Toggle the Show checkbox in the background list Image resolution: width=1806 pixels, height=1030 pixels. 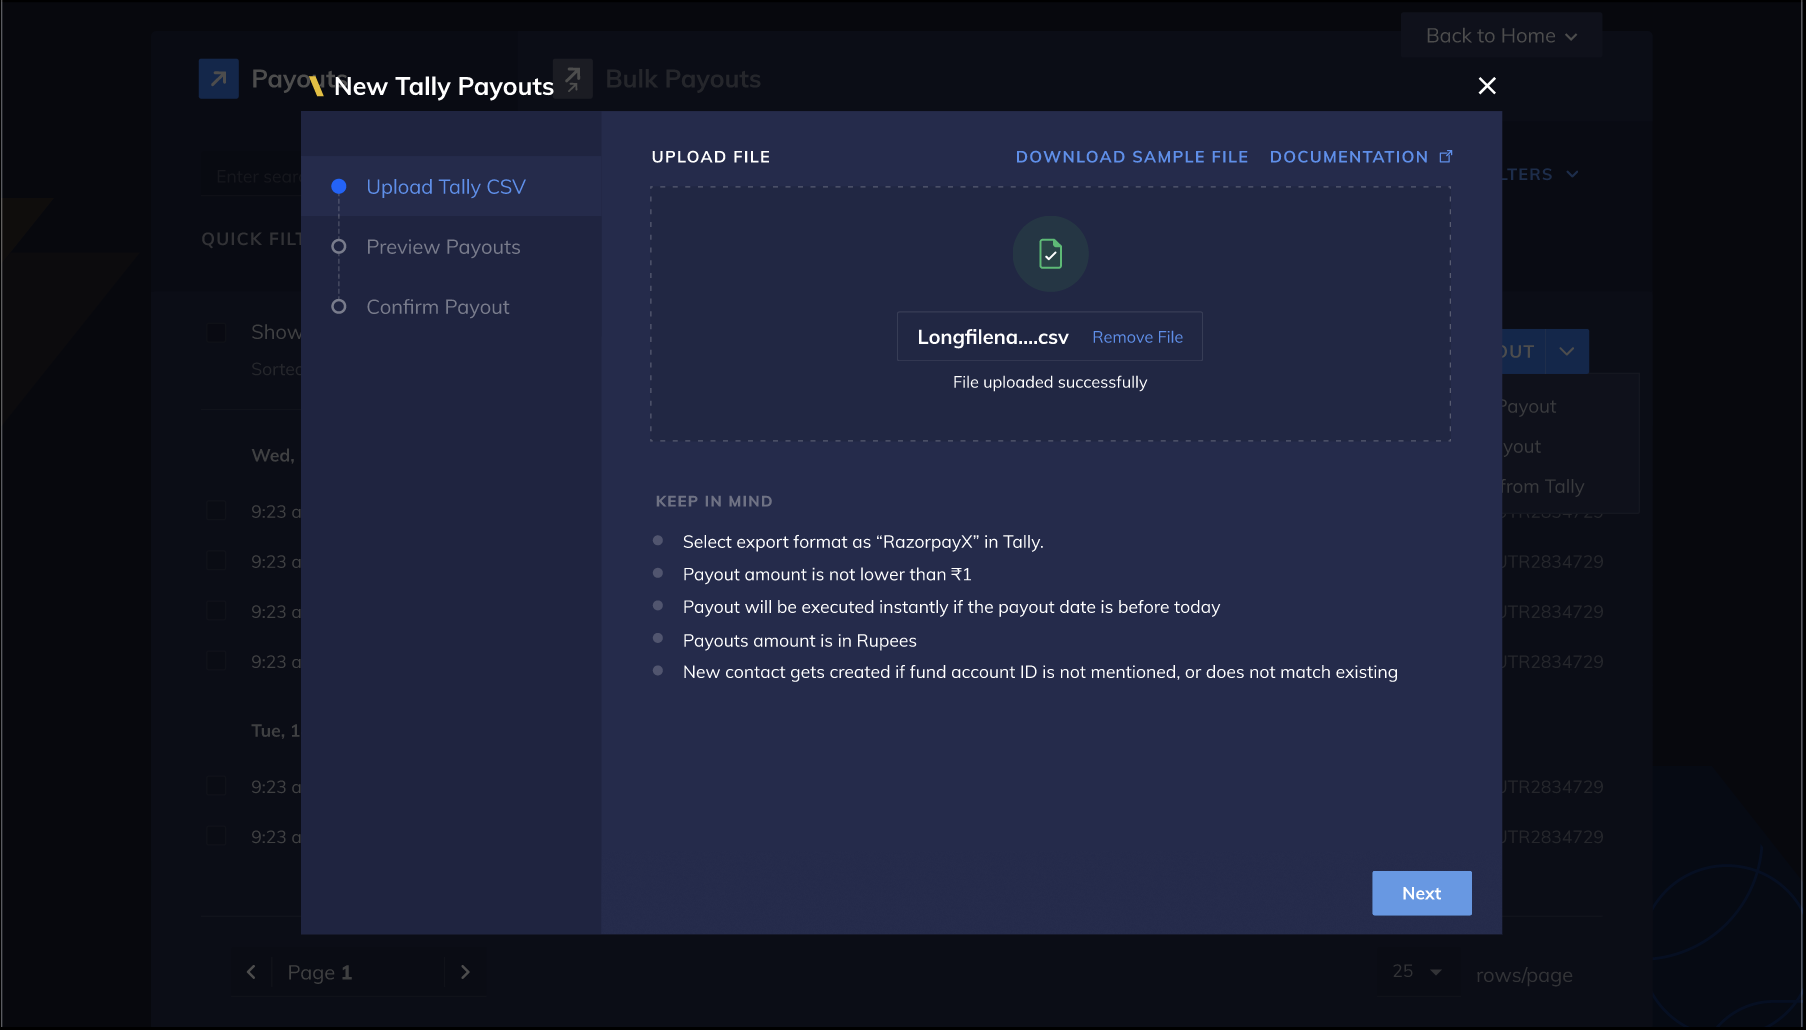pyautogui.click(x=216, y=332)
